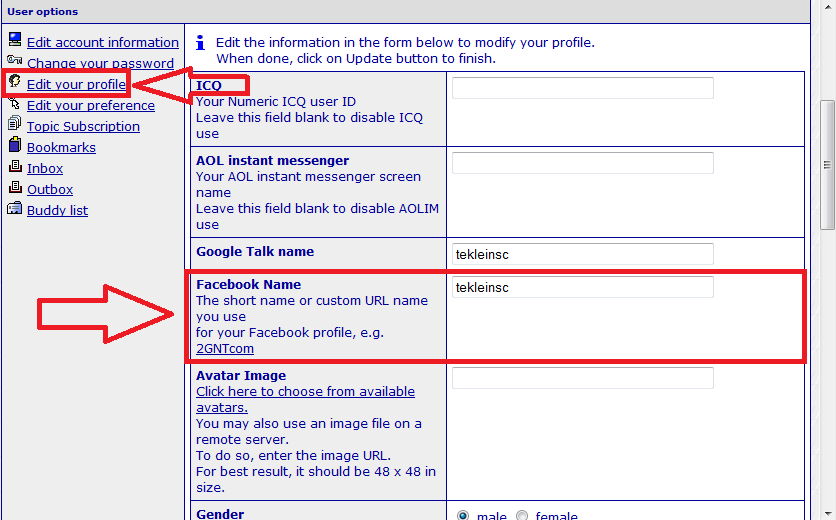This screenshot has height=520, width=836.
Task: Click the vertical scrollbar thumb
Action: point(827,165)
